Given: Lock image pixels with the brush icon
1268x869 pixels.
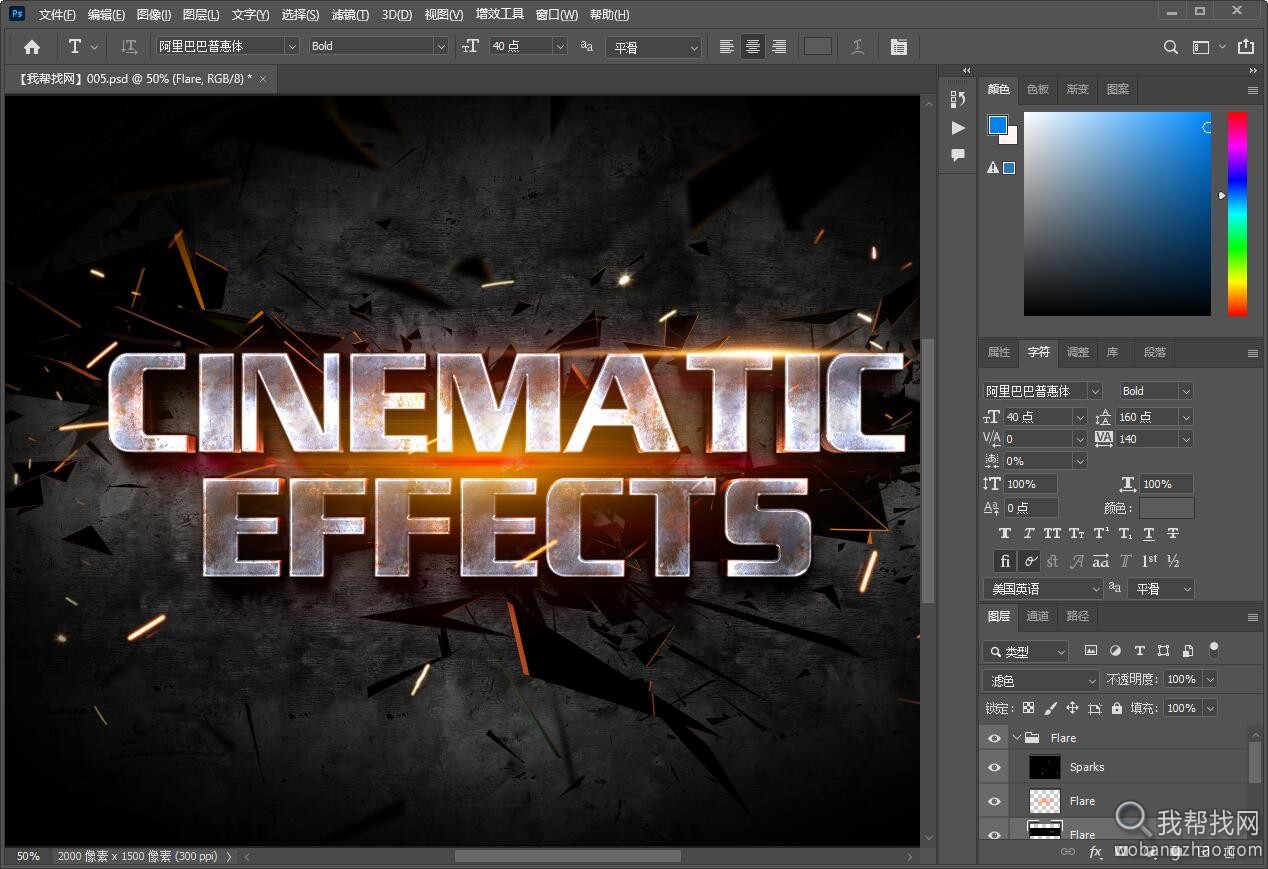Looking at the screenshot, I should [1050, 708].
